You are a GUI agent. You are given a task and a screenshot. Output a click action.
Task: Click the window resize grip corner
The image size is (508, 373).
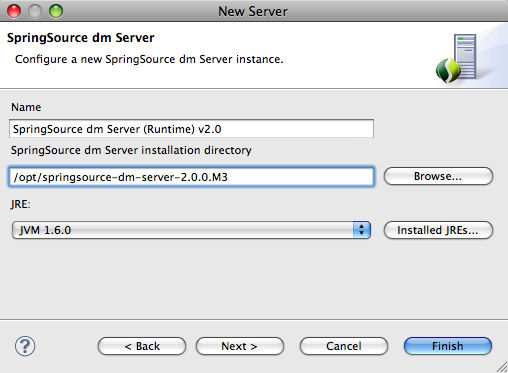502,367
